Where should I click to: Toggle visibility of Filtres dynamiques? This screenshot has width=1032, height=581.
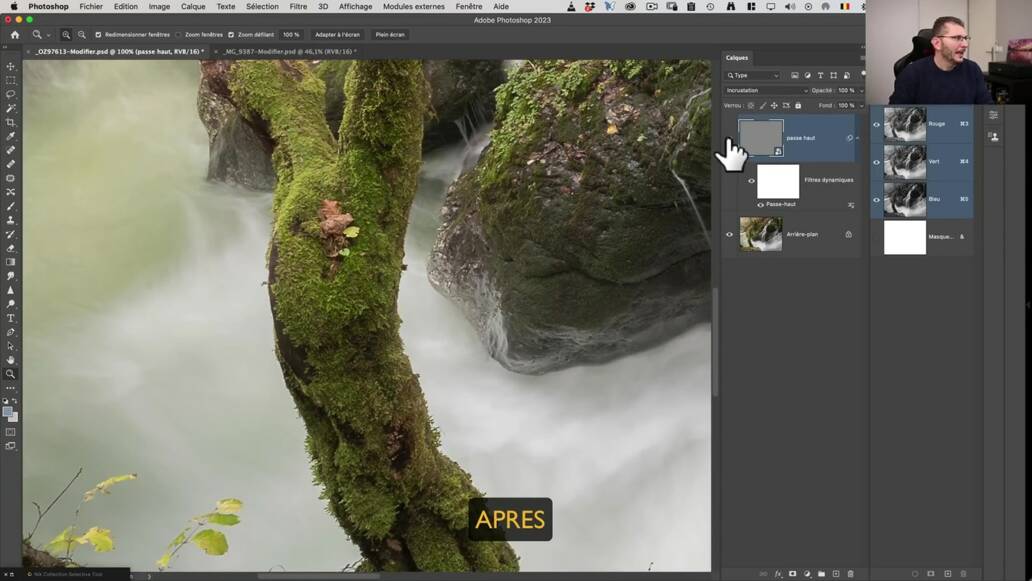752,181
